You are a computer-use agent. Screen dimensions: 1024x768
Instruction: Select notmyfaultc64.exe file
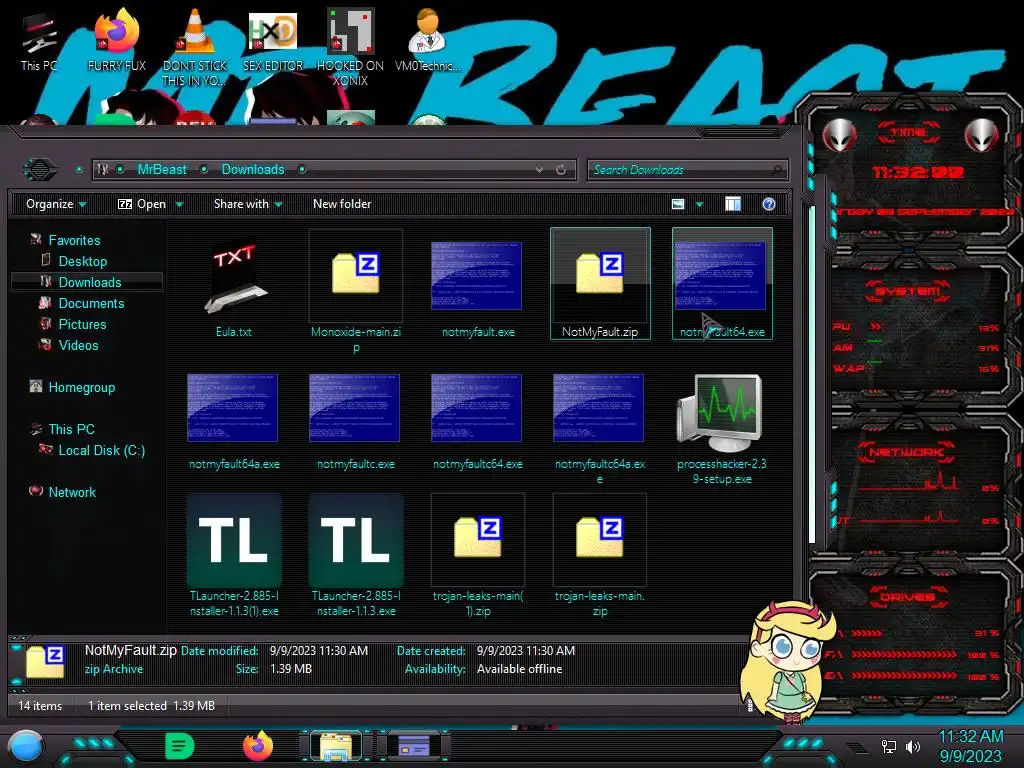click(477, 423)
